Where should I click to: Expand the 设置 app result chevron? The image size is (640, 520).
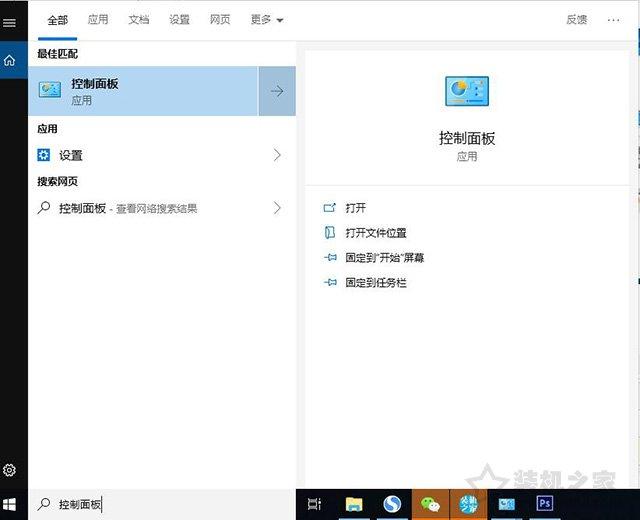click(277, 155)
